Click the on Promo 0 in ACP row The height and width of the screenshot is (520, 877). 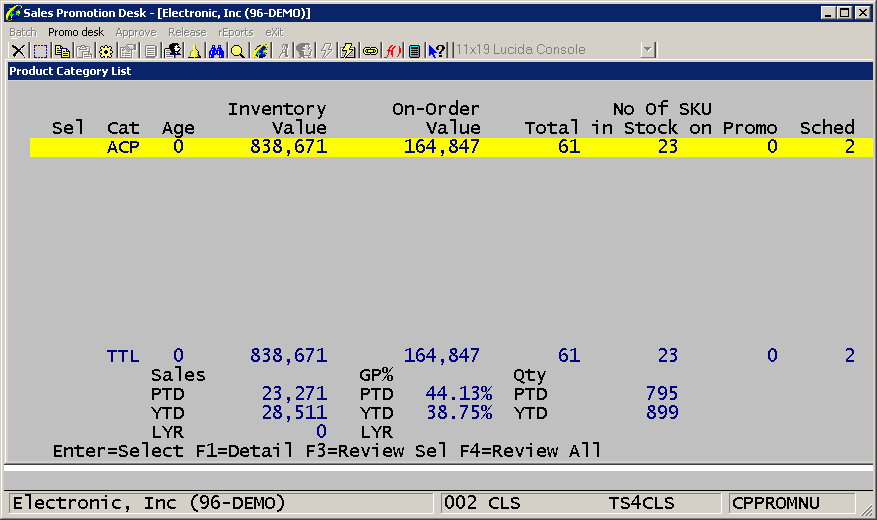coord(772,147)
